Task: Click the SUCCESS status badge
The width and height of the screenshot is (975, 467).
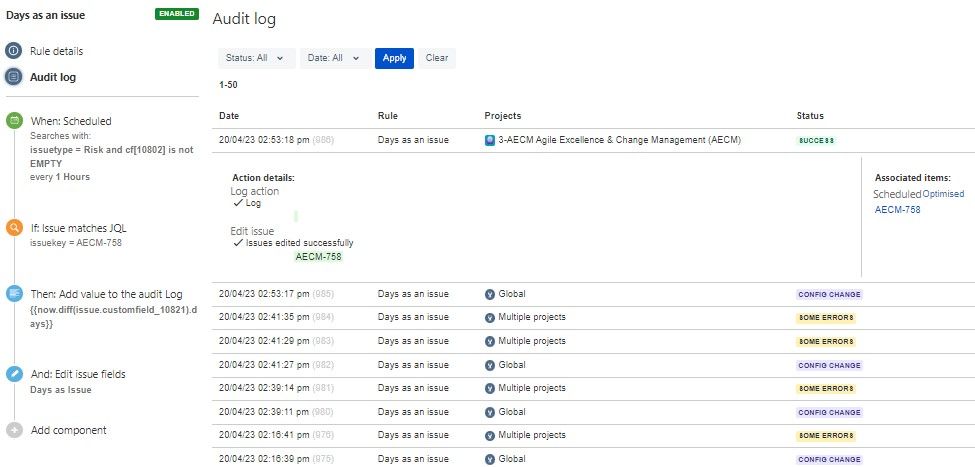Action: coord(816,141)
